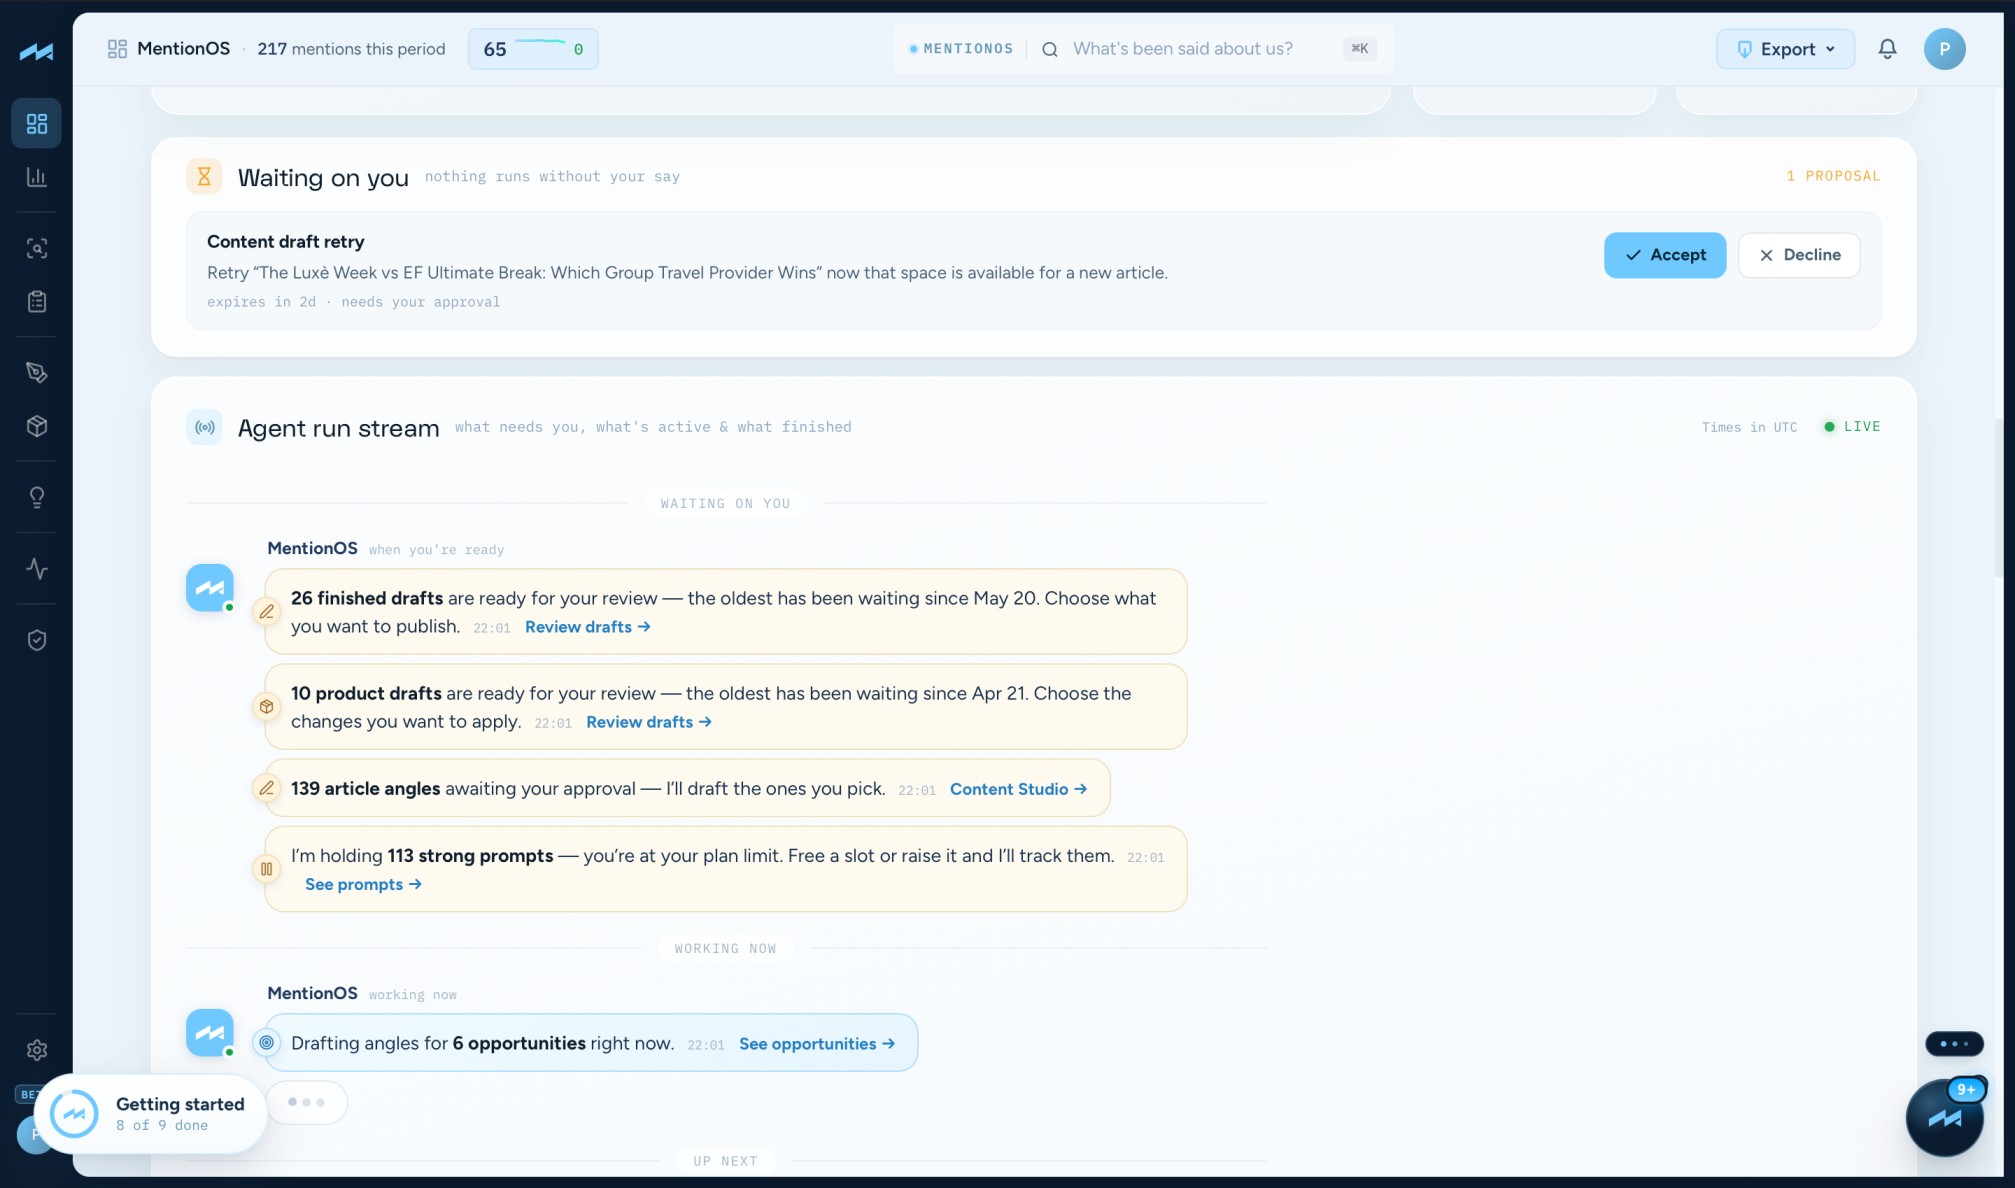The height and width of the screenshot is (1188, 2015).
Task: Click the broadcast icon beside Agent run stream
Action: pyautogui.click(x=204, y=428)
